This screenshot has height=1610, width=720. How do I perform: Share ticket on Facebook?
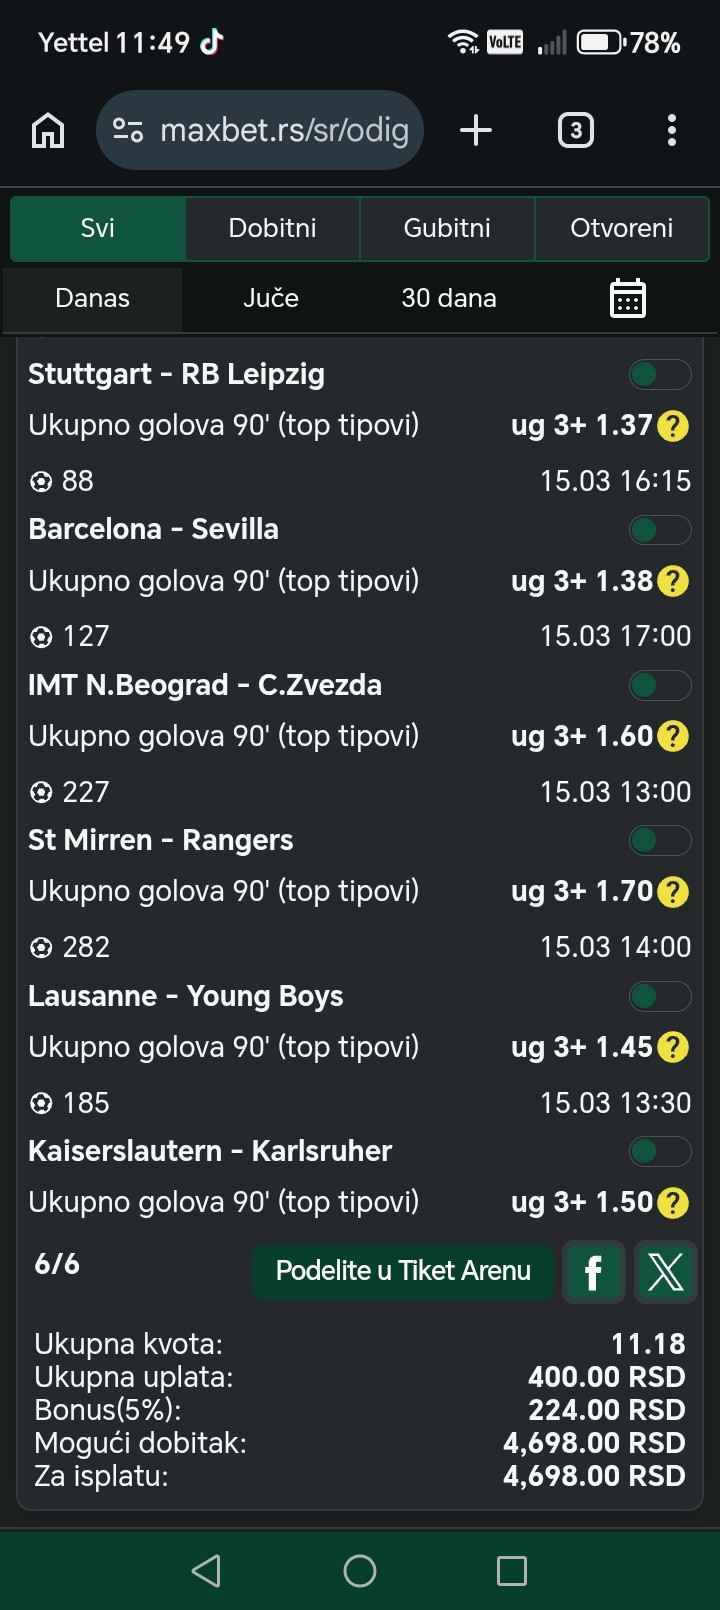point(594,1272)
